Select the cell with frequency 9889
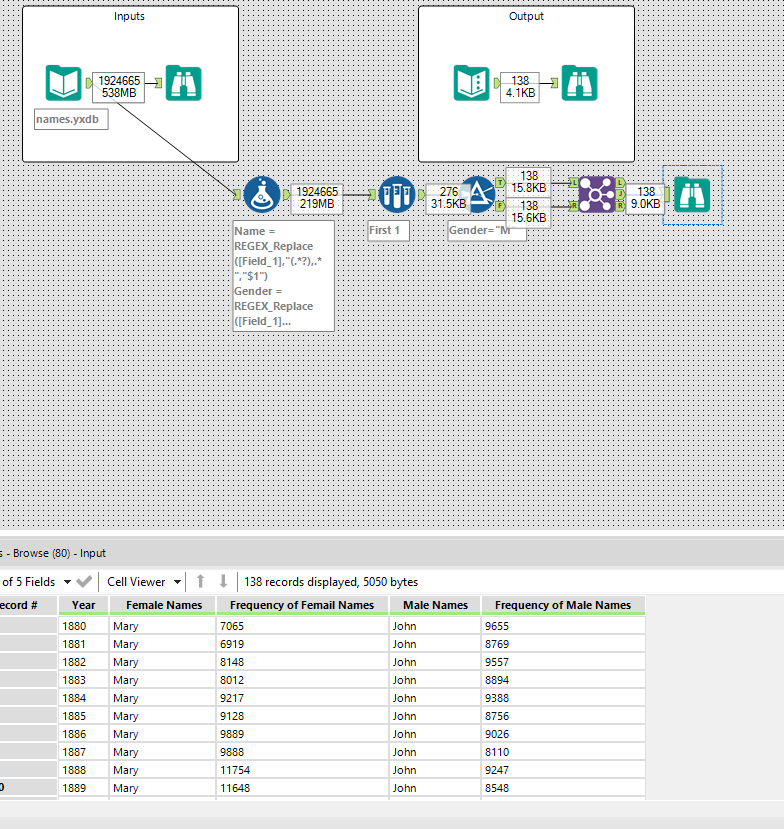 (x=302, y=734)
